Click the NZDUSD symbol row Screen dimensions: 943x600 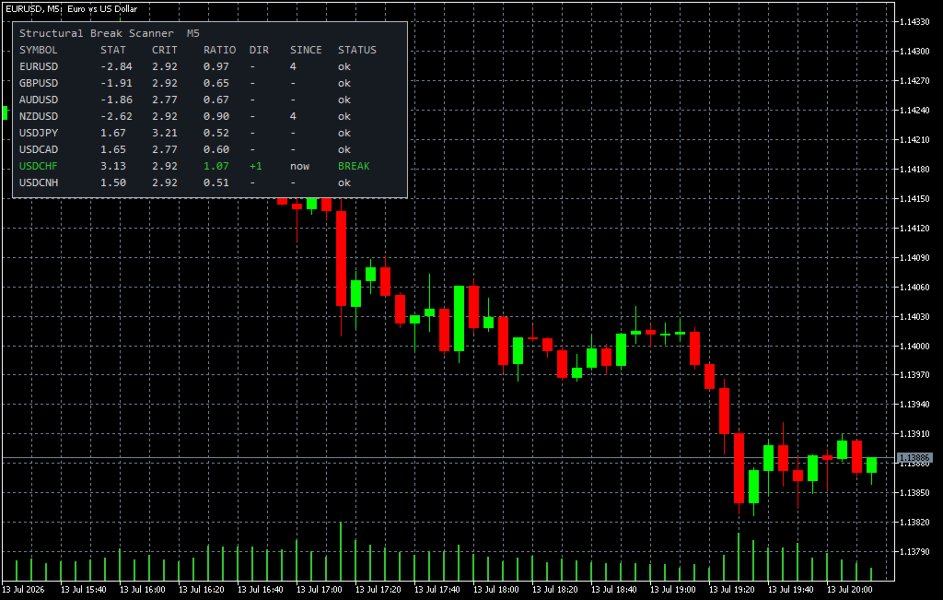click(38, 117)
